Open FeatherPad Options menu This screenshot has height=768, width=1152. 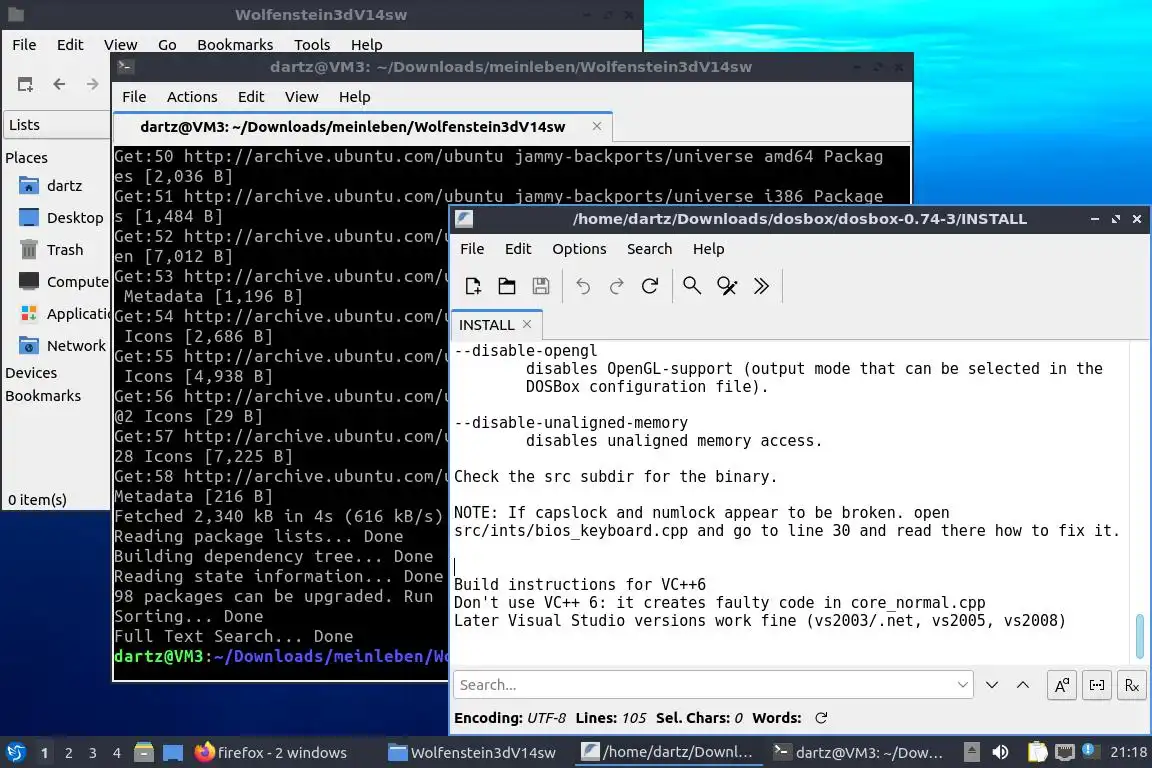[580, 249]
